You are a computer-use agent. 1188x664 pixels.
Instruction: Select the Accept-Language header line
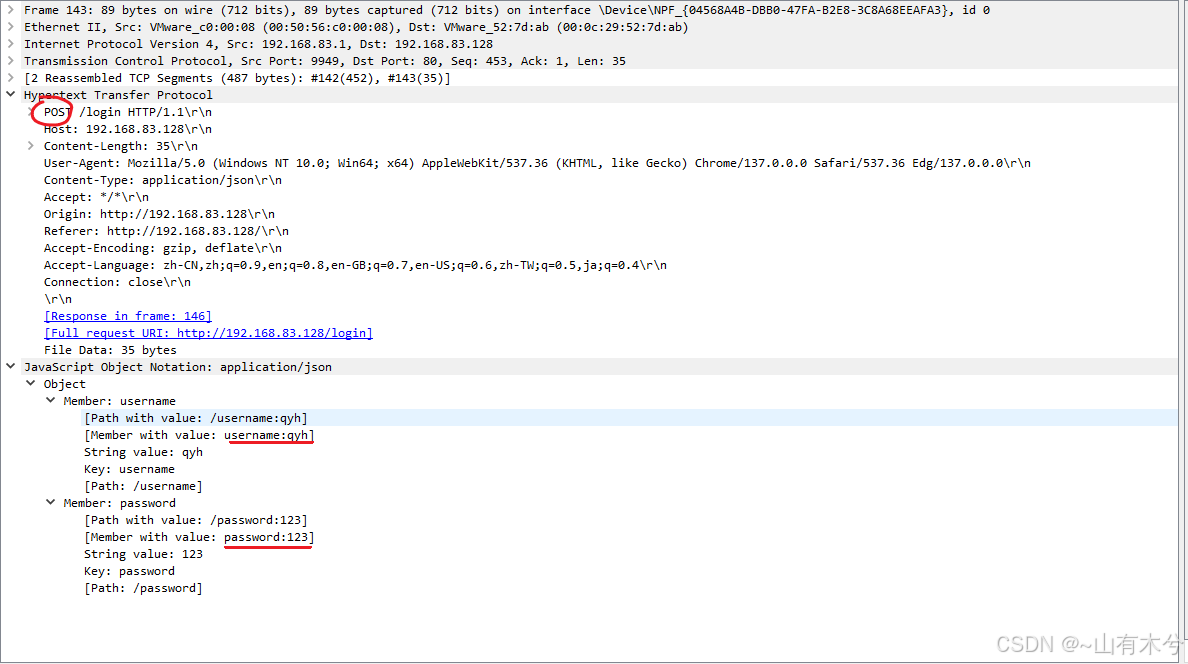(355, 265)
